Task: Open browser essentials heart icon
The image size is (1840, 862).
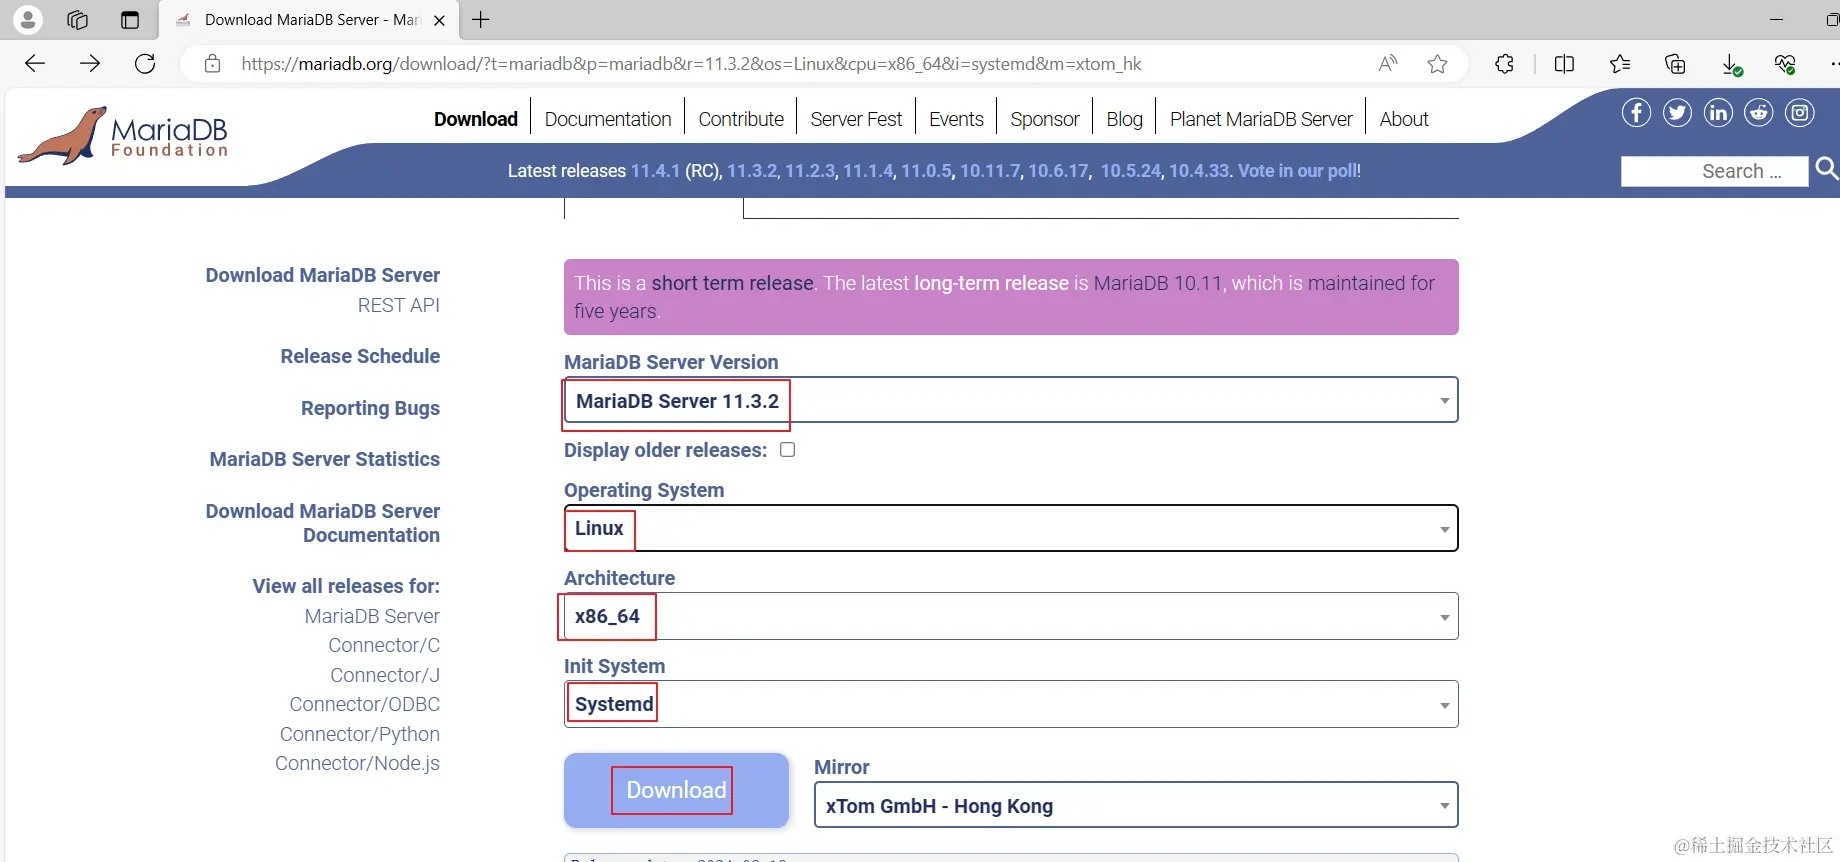Action: (1785, 64)
